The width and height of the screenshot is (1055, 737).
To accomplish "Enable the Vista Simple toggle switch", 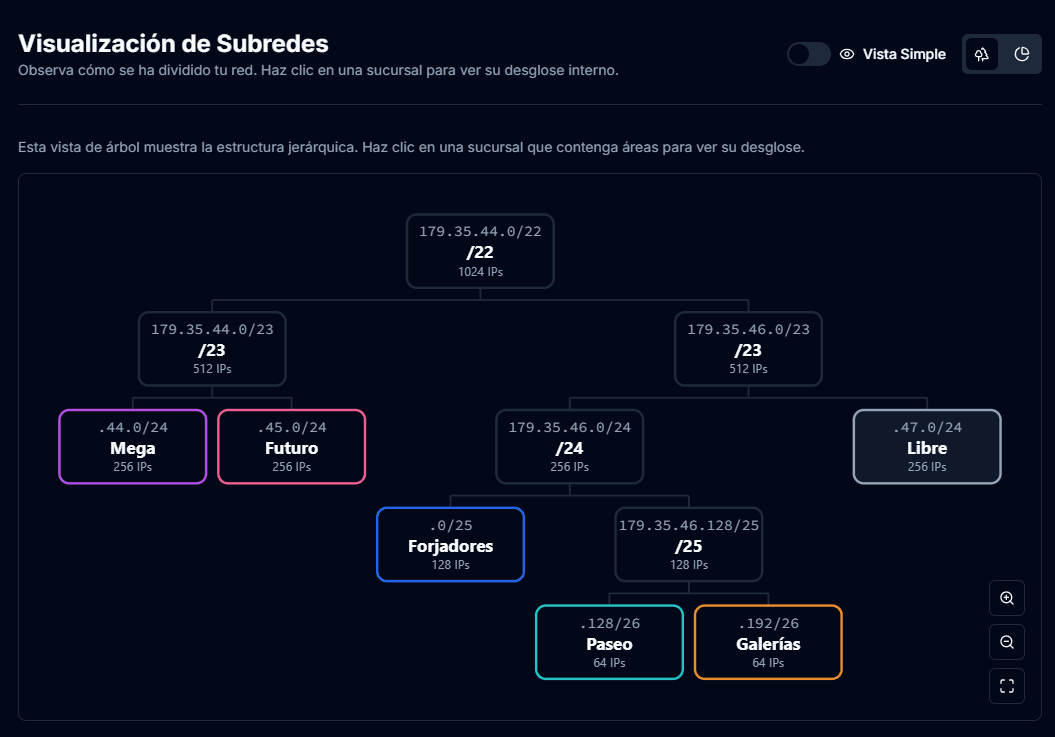I will tap(808, 54).
